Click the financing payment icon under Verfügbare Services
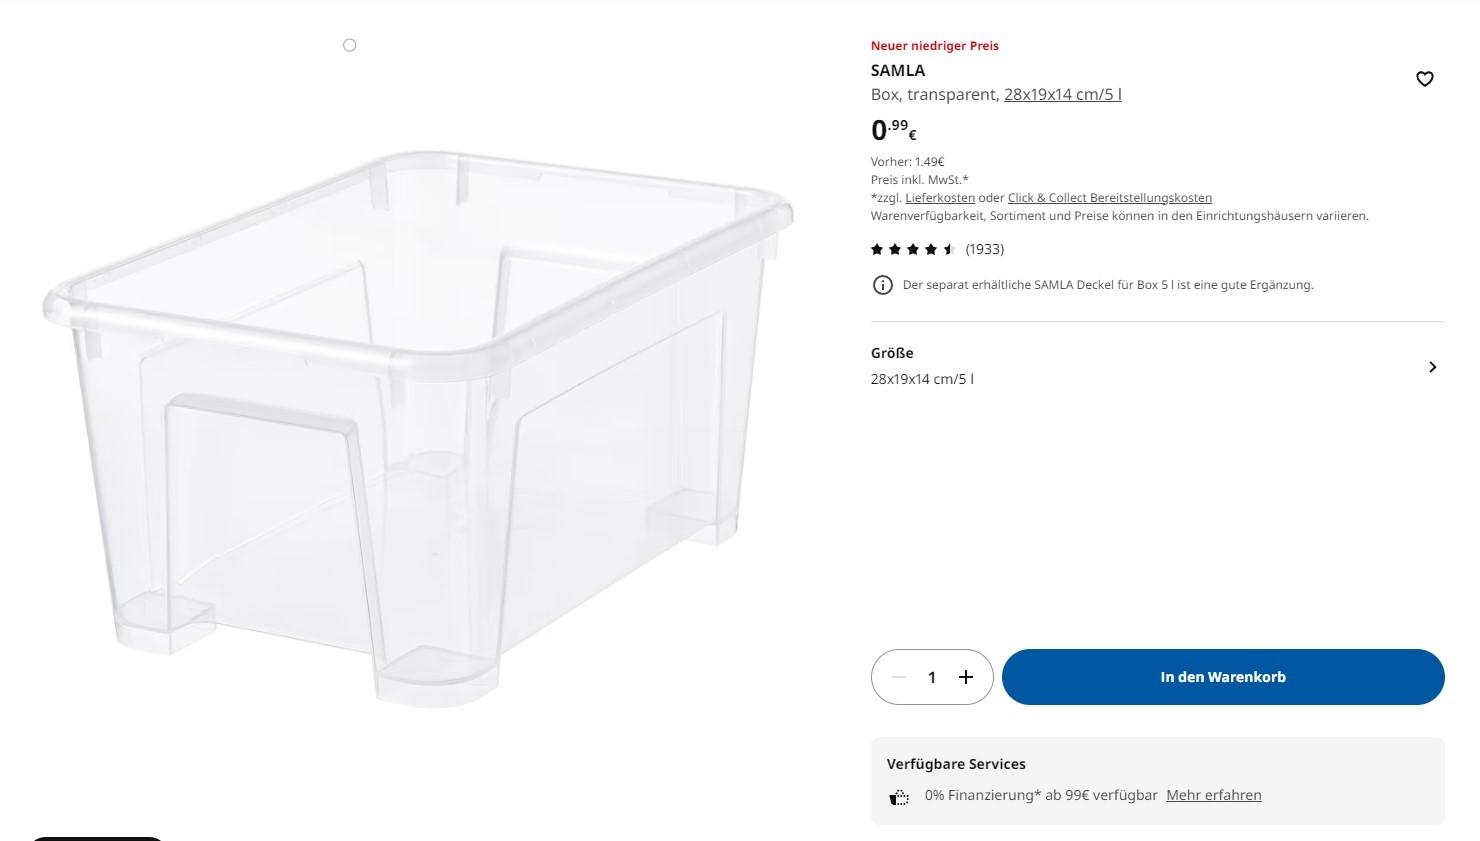 coord(898,795)
